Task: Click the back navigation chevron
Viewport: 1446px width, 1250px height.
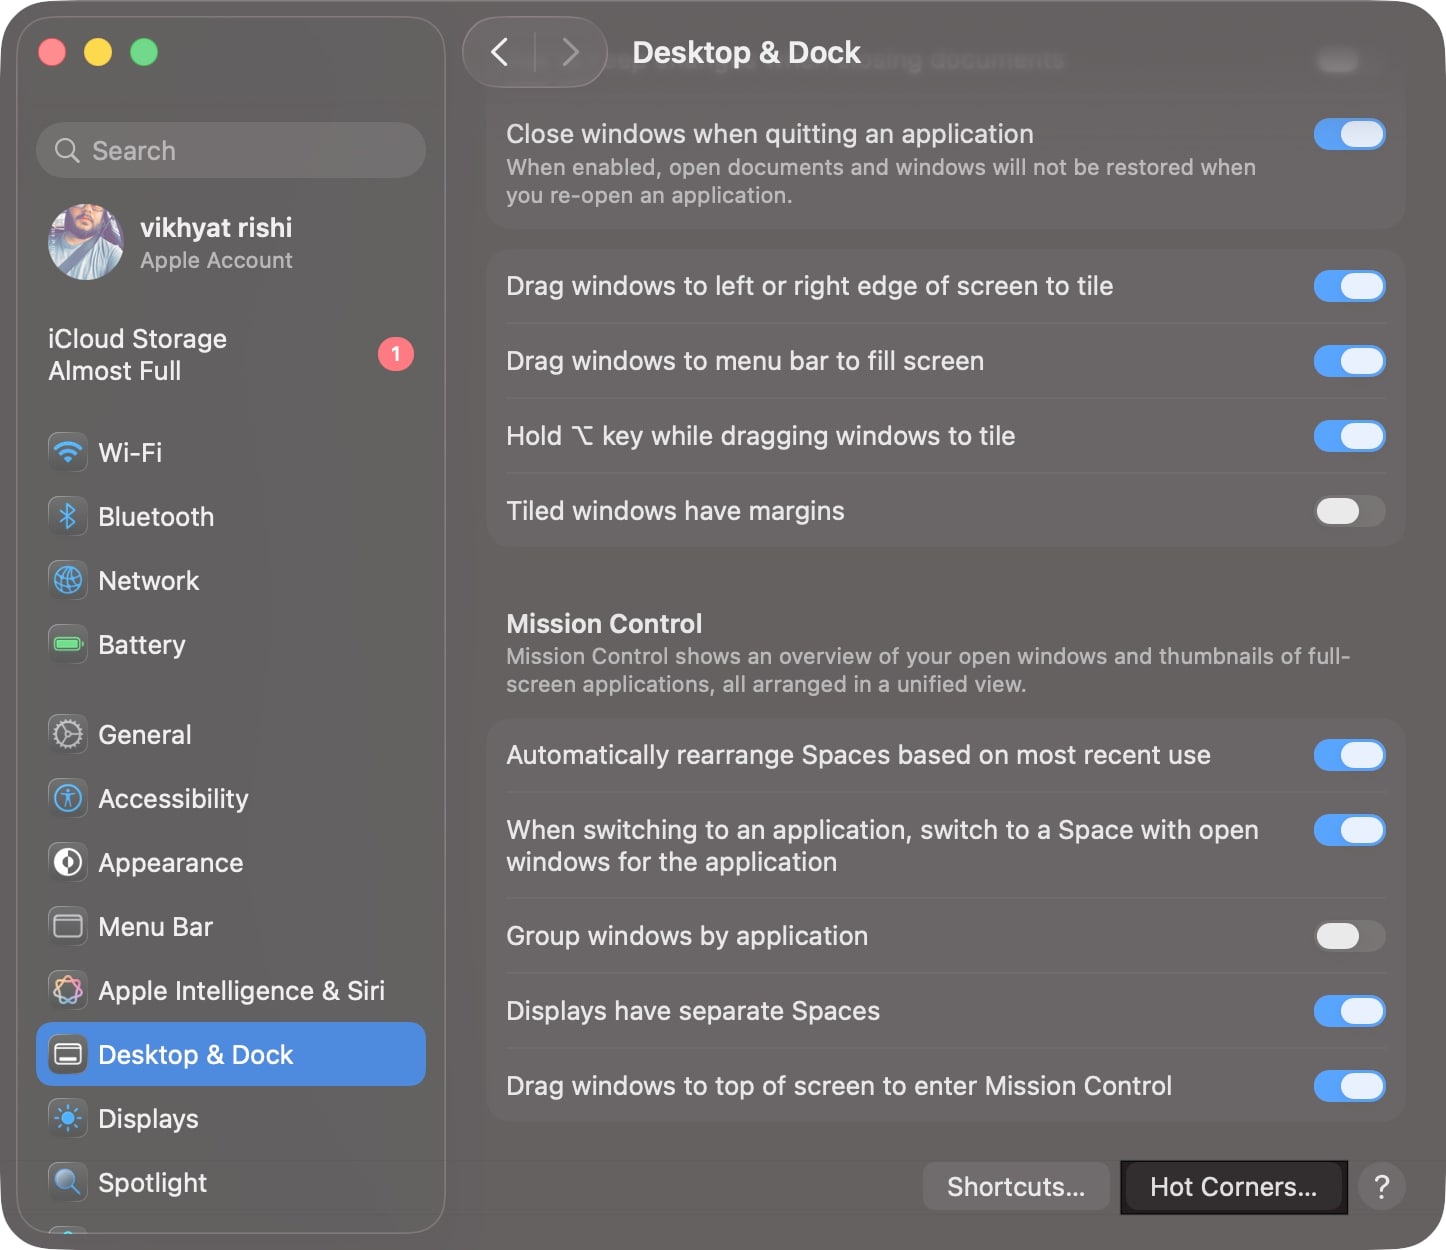Action: tap(500, 52)
